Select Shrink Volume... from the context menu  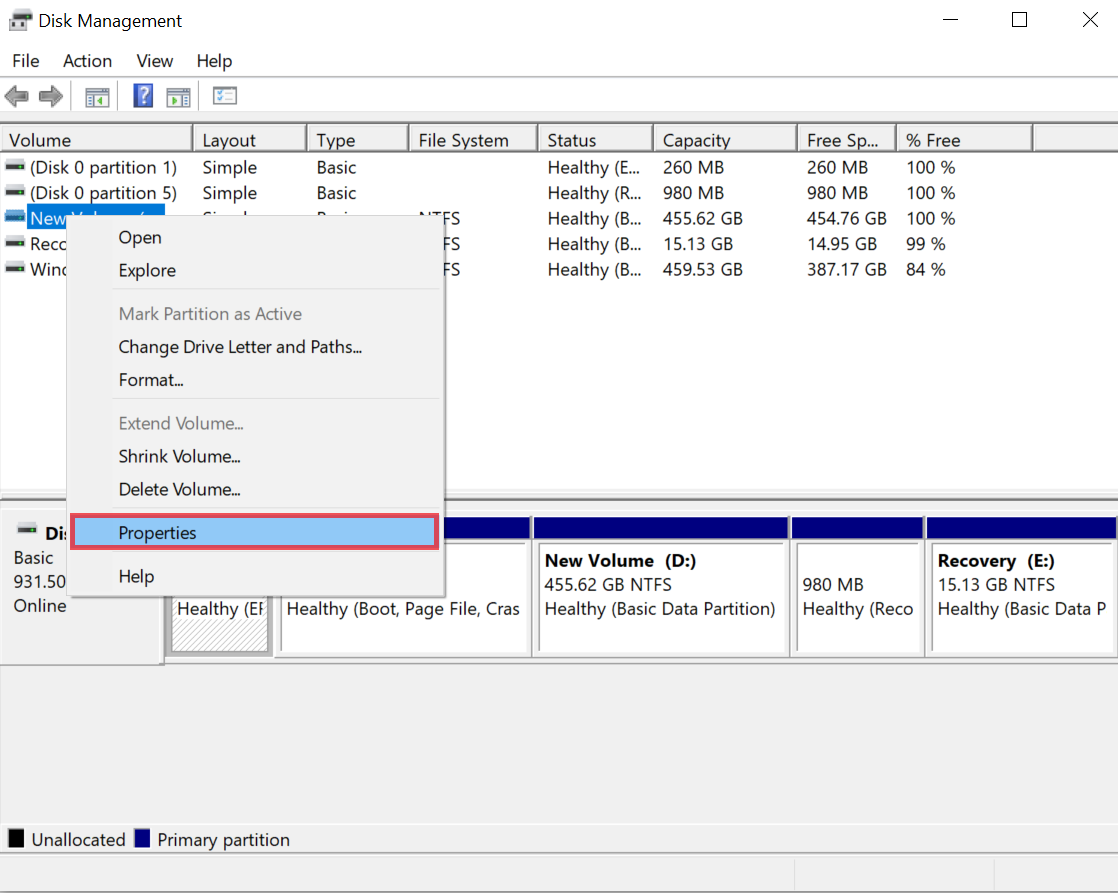pyautogui.click(x=257, y=456)
